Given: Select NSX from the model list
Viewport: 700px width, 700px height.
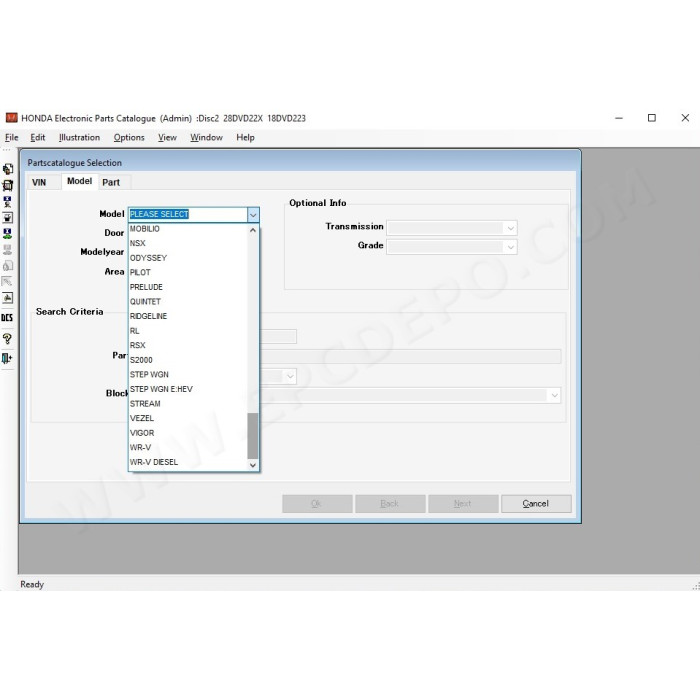Looking at the screenshot, I should point(188,243).
